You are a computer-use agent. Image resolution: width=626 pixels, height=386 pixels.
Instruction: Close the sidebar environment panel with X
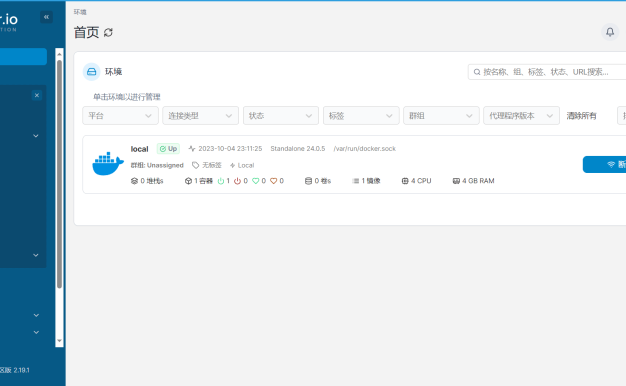[x=37, y=95]
